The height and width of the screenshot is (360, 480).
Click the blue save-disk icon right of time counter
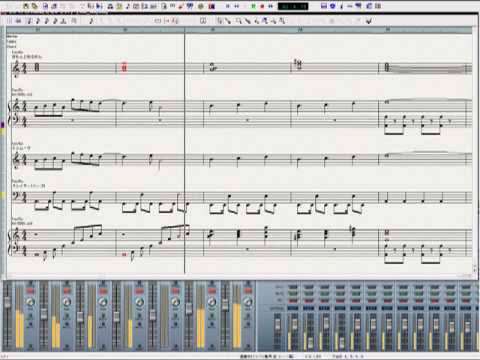[324, 6]
